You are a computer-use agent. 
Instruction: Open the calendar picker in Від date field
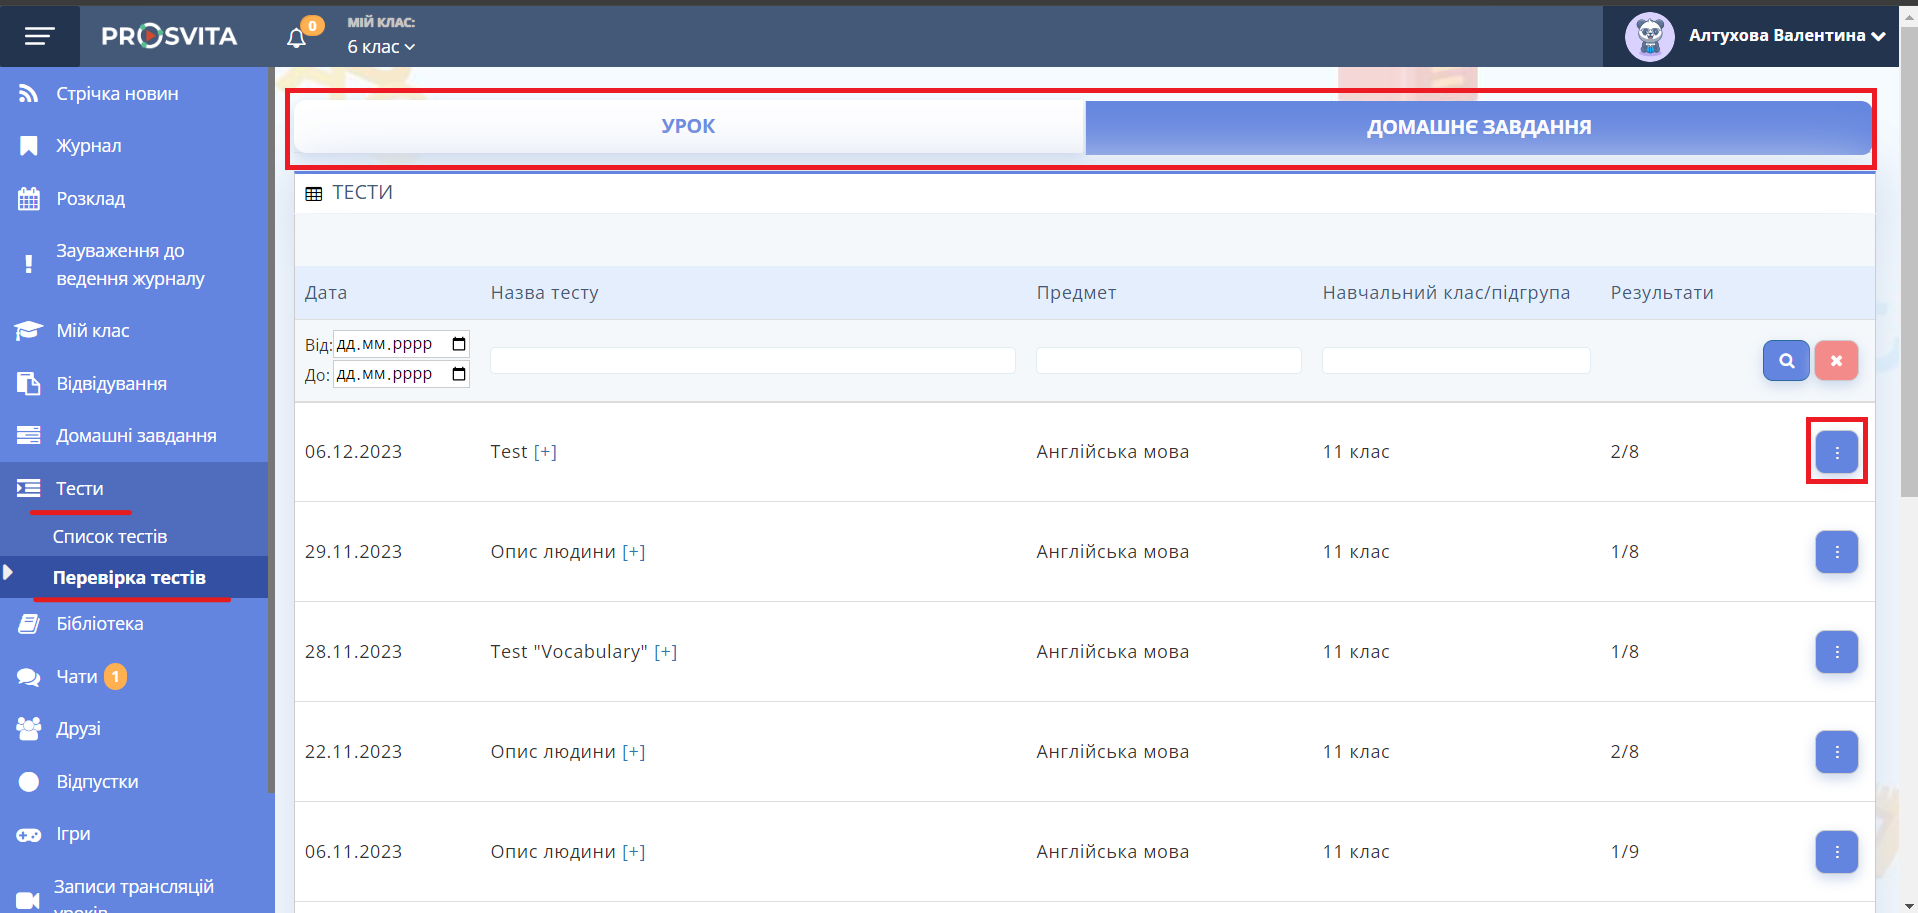(459, 344)
